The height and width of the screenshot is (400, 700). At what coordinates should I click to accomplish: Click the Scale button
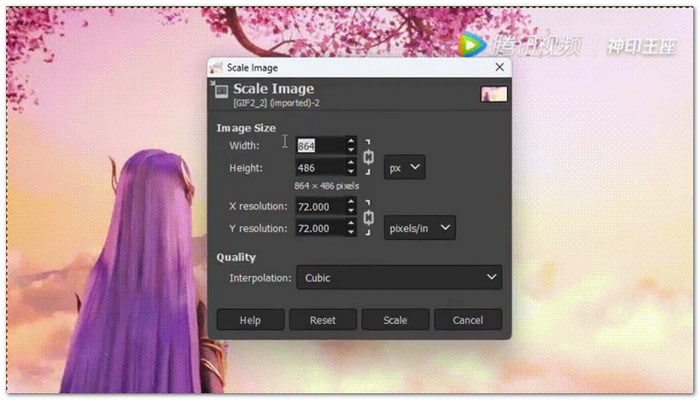pos(395,320)
